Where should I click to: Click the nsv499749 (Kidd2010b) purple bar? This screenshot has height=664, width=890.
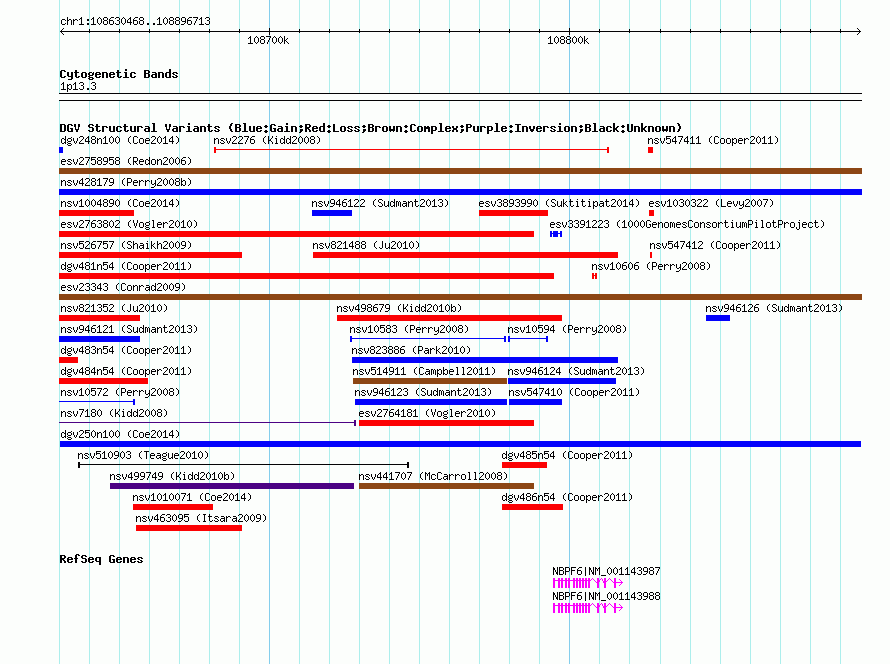tap(232, 486)
